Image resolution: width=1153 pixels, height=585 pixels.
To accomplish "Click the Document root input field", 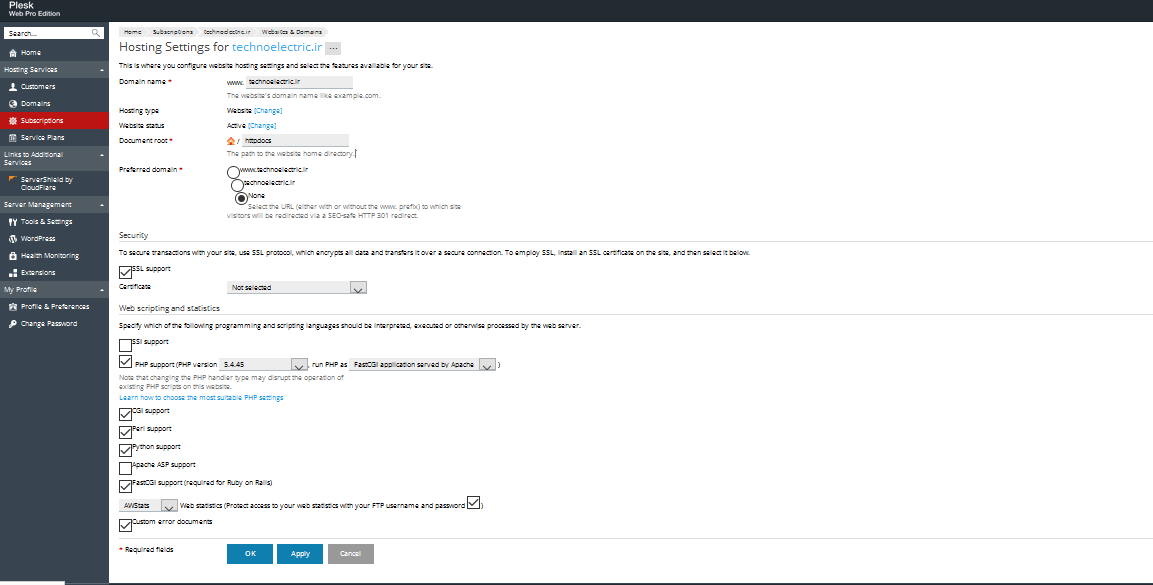I will pos(296,140).
